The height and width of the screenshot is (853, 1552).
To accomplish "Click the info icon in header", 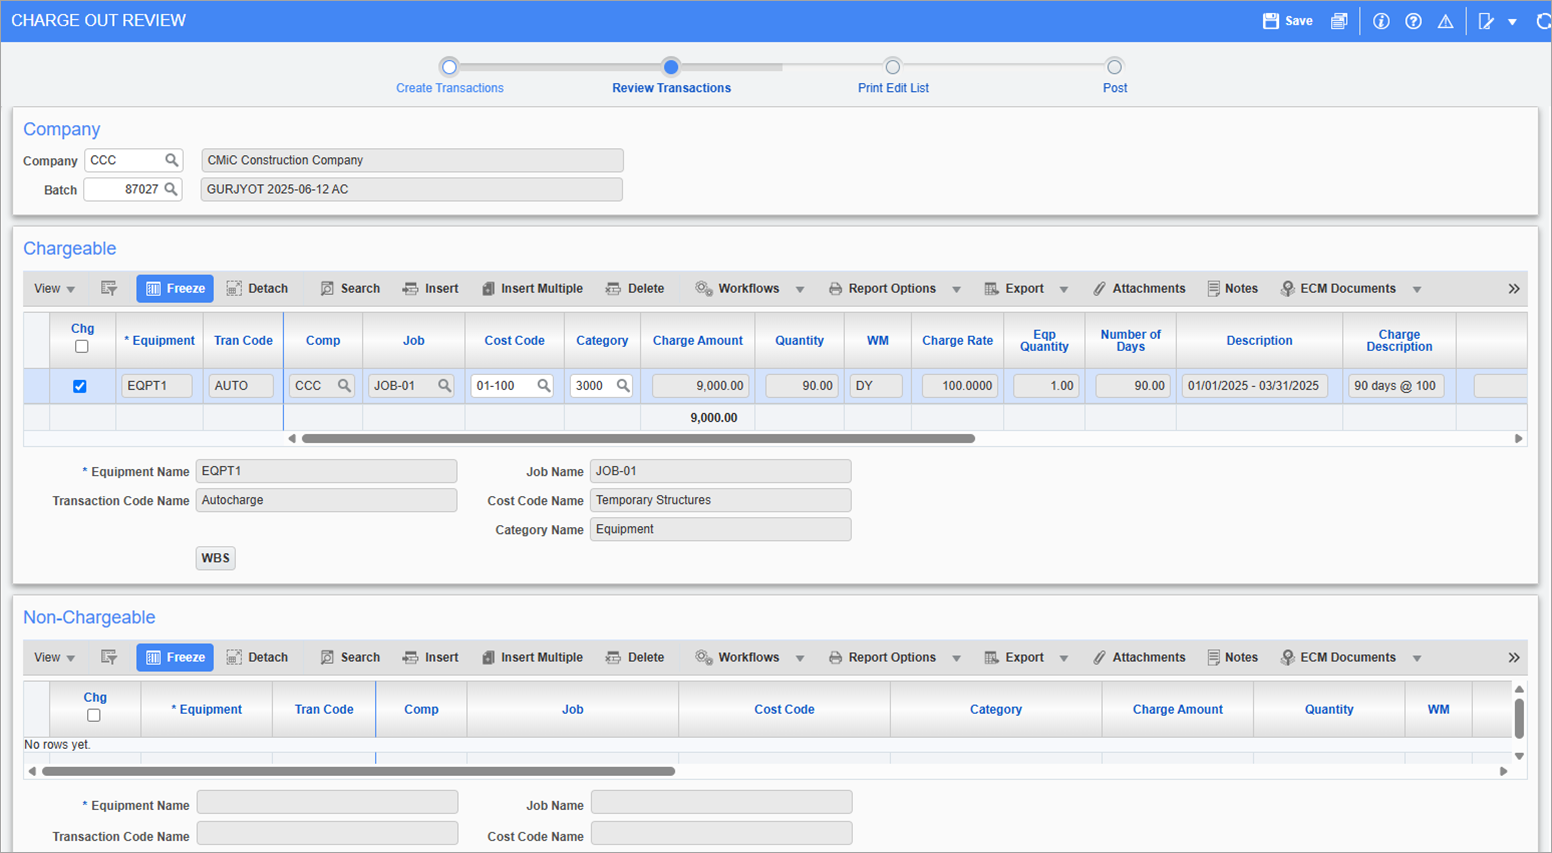I will point(1381,21).
